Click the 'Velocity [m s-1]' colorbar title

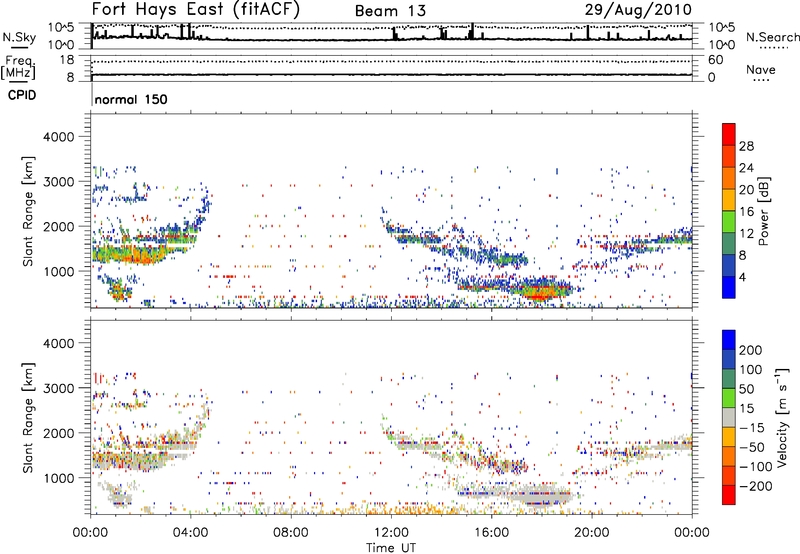tap(781, 417)
